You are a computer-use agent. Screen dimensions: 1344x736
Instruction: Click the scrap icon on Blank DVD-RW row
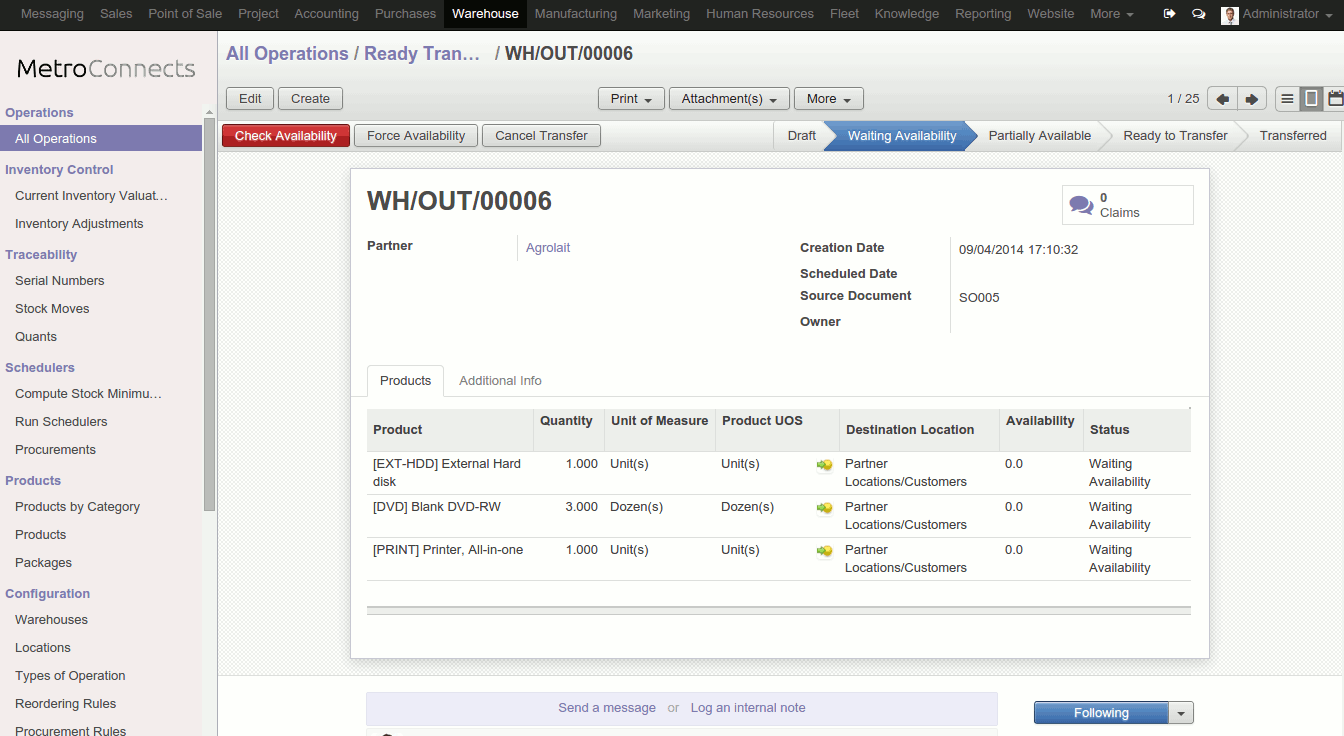click(825, 508)
